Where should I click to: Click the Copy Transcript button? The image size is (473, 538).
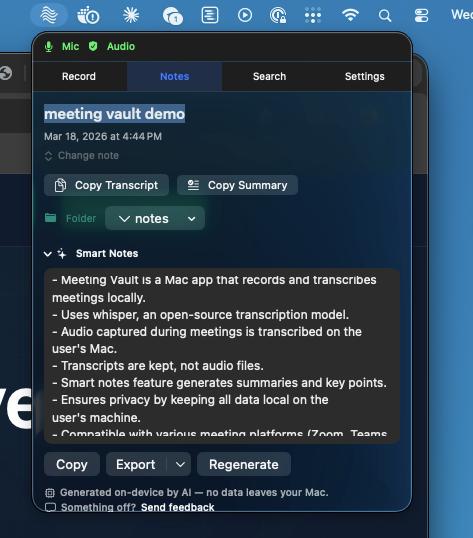(x=106, y=185)
